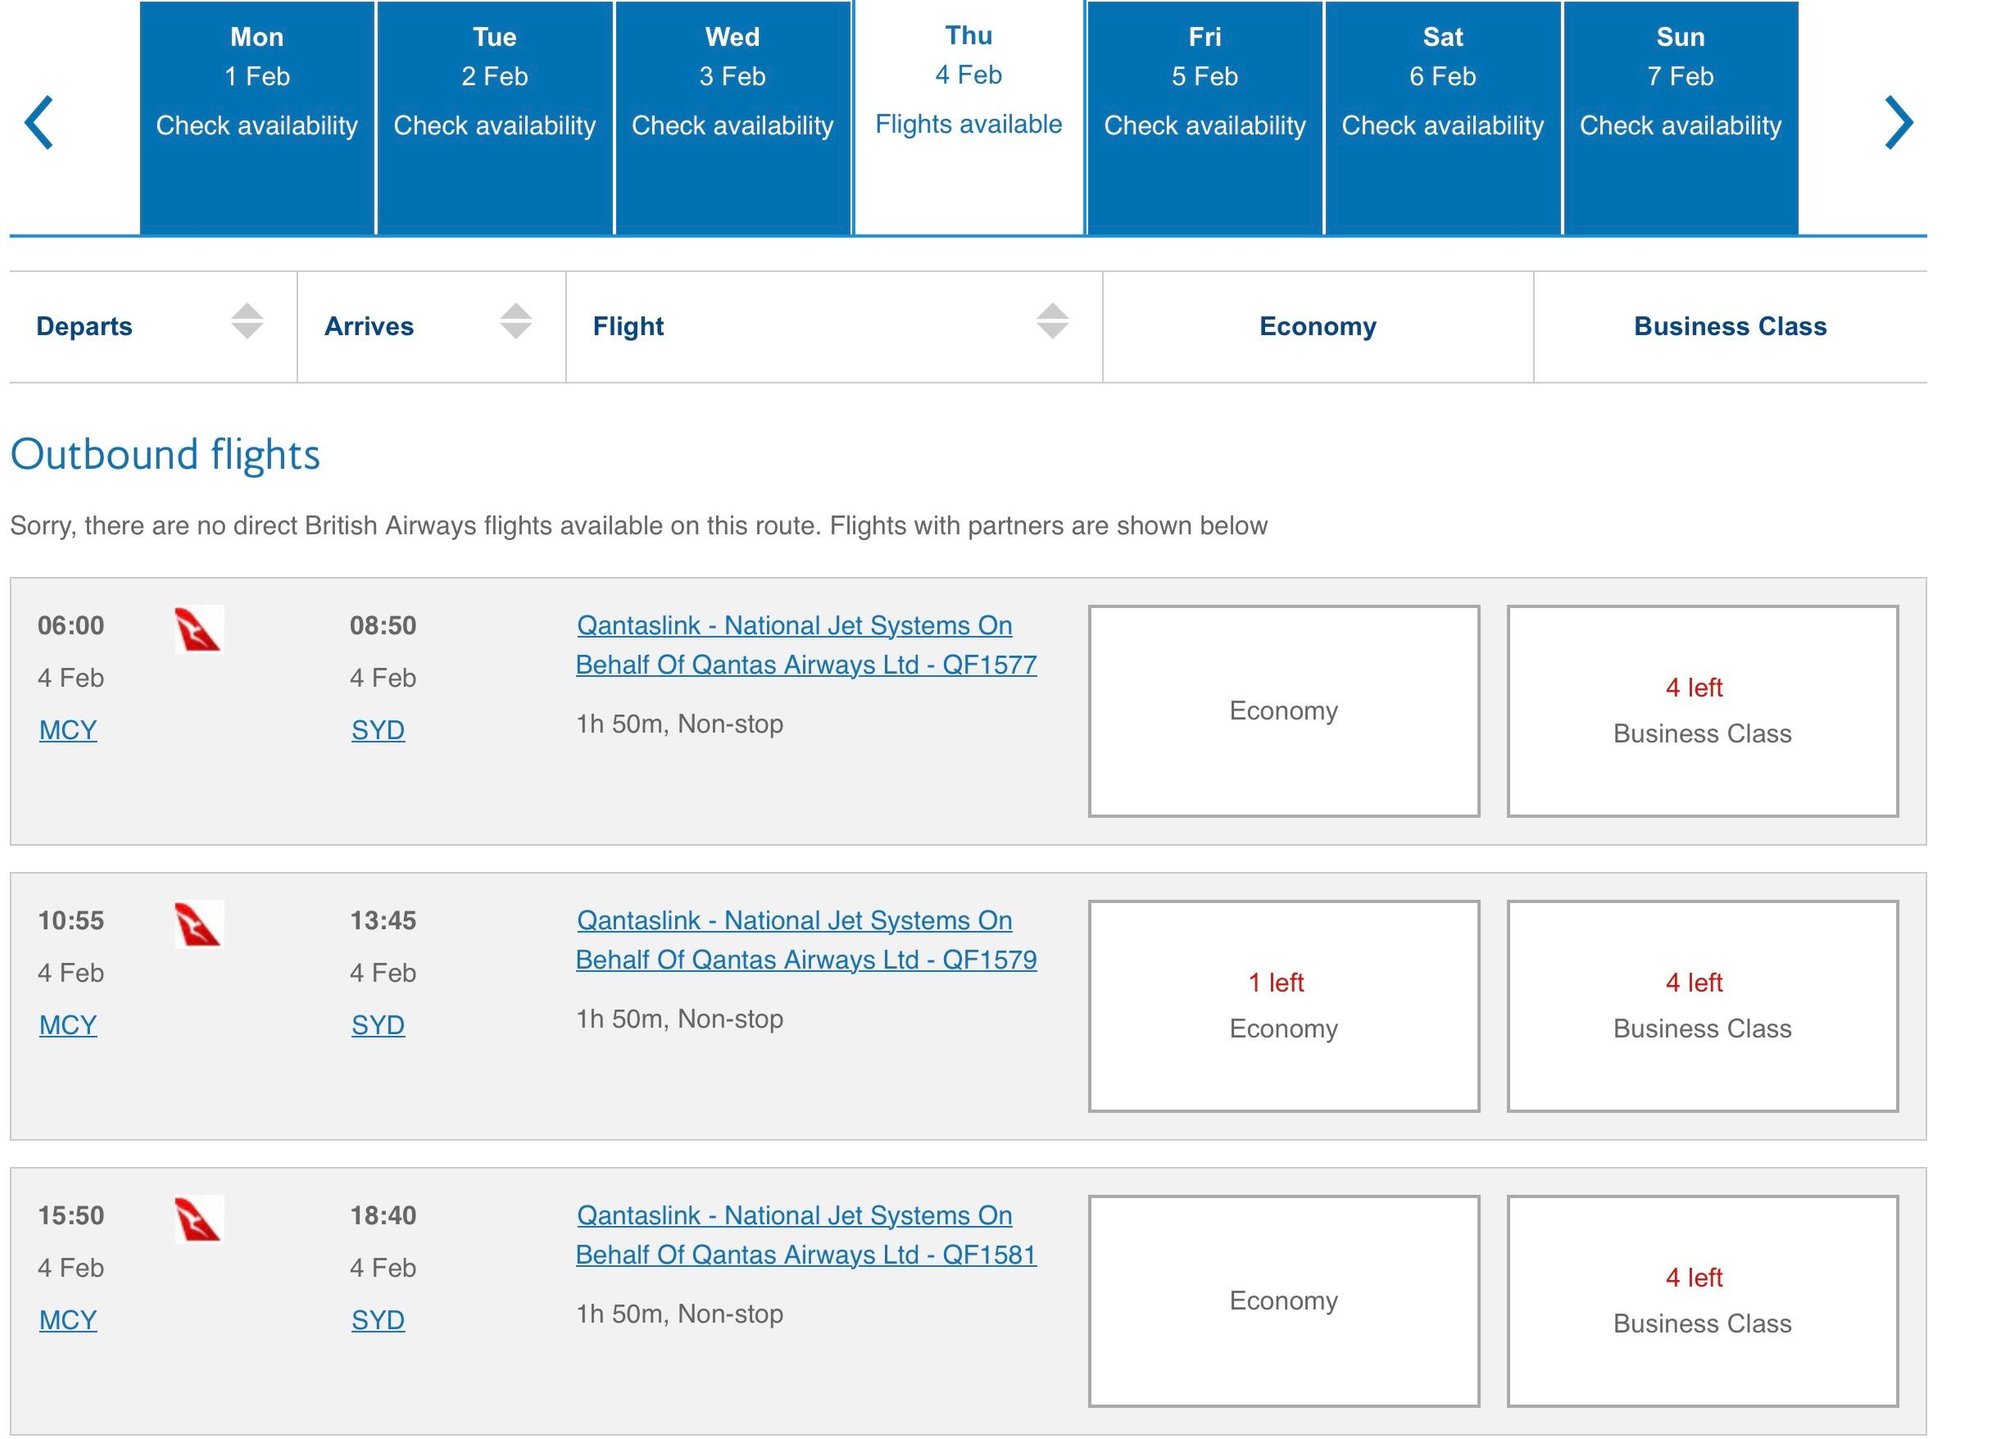Screen dimensions: 1996x1439
Task: Go to previous week with left chevron
Action: (x=39, y=122)
